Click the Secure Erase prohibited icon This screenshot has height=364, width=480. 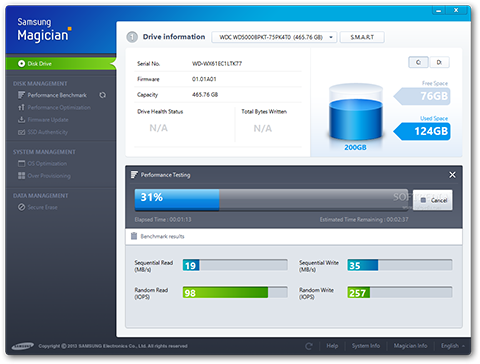(21, 207)
